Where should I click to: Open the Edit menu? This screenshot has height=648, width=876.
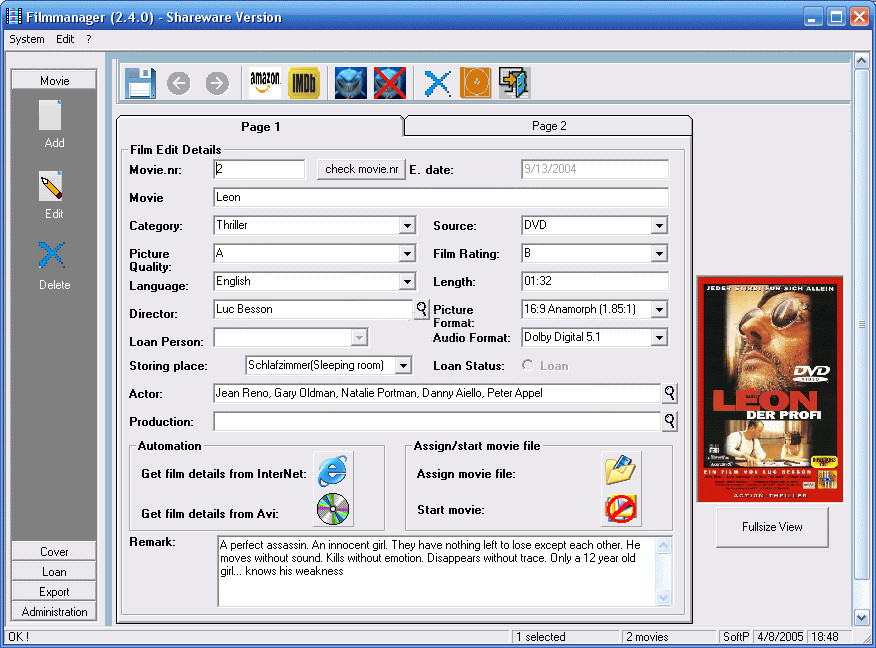point(65,39)
